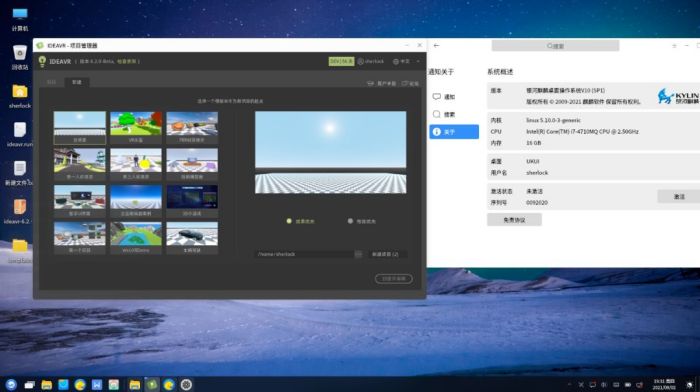Click the search box in settings window
The width and height of the screenshot is (700, 392).
[x=555, y=46]
